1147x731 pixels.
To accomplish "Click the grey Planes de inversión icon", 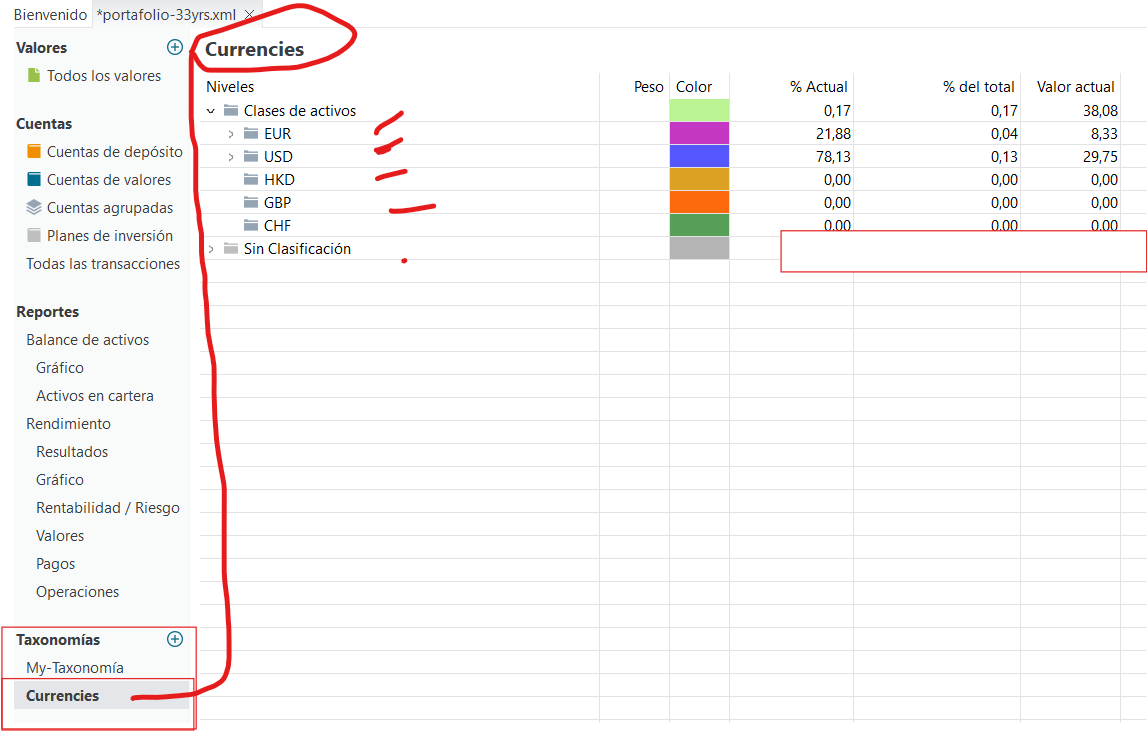I will tap(34, 236).
